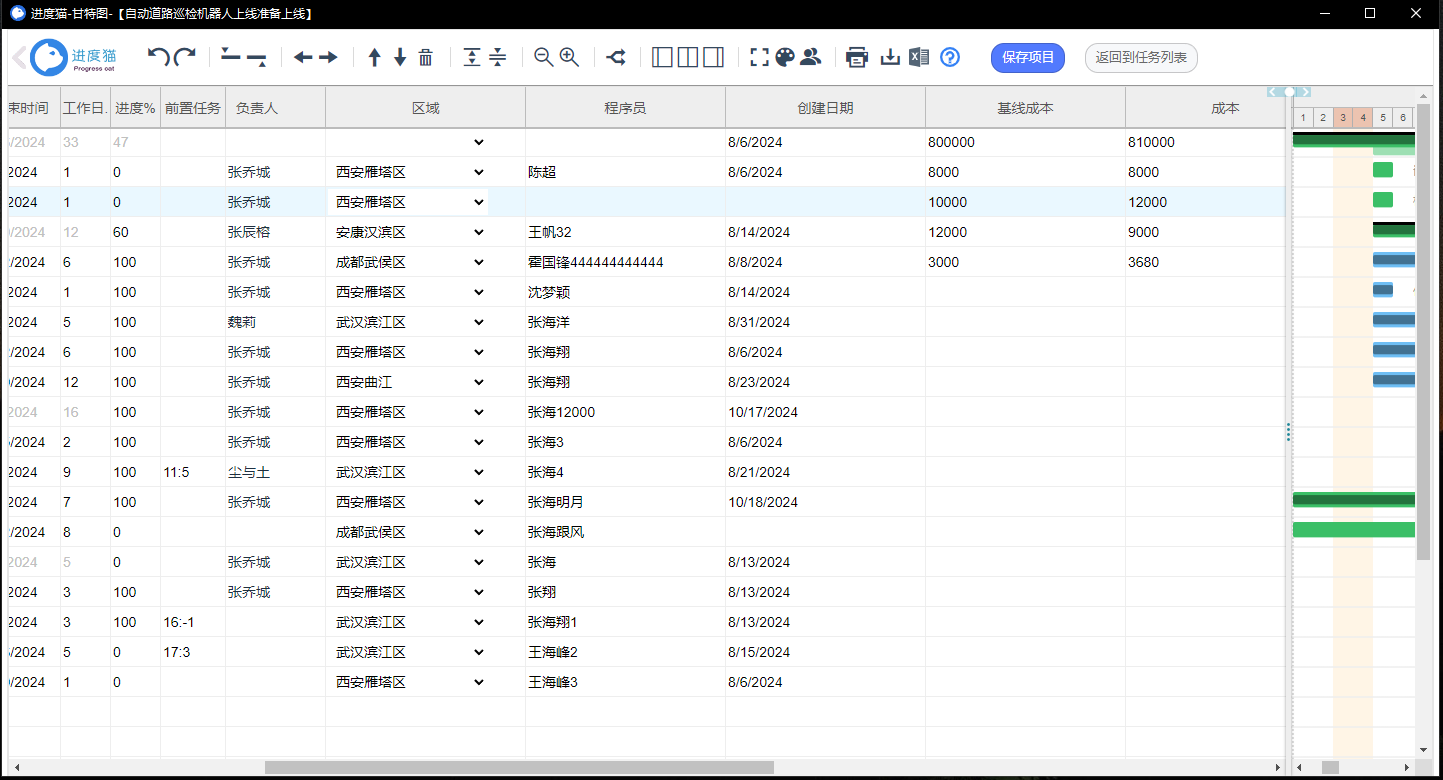Open 西安雁塔区 dropdown in 陈超 row
This screenshot has height=780, width=1443.
(x=407, y=172)
